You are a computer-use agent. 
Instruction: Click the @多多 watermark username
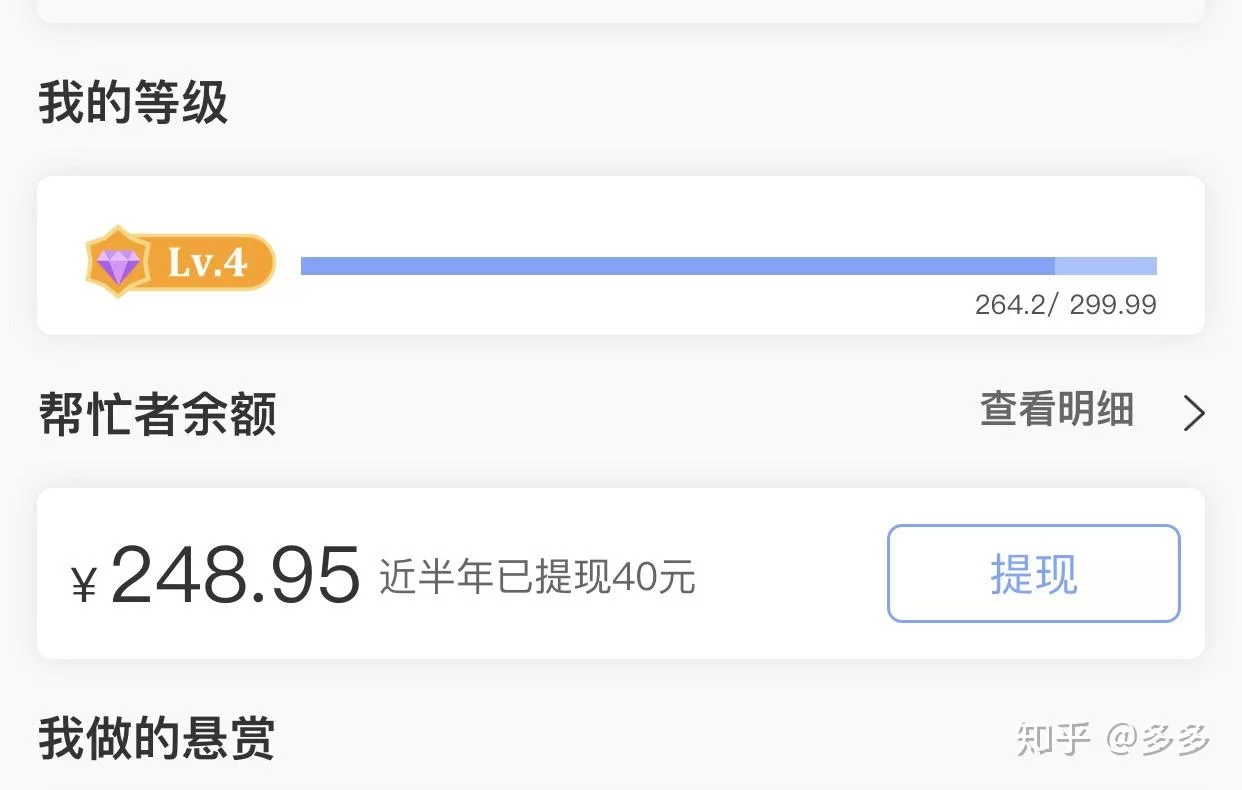click(1158, 739)
